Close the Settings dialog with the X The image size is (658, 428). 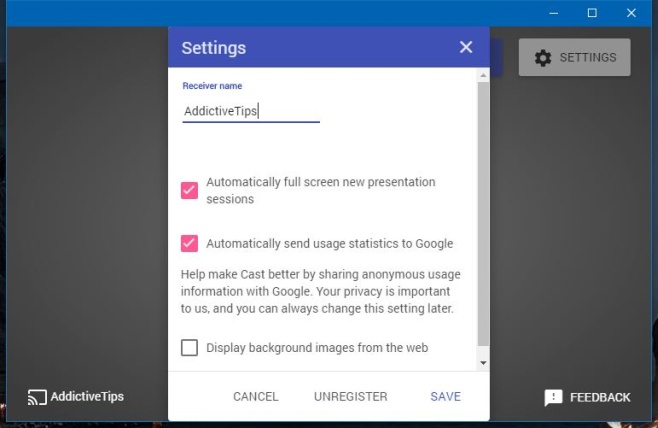466,47
